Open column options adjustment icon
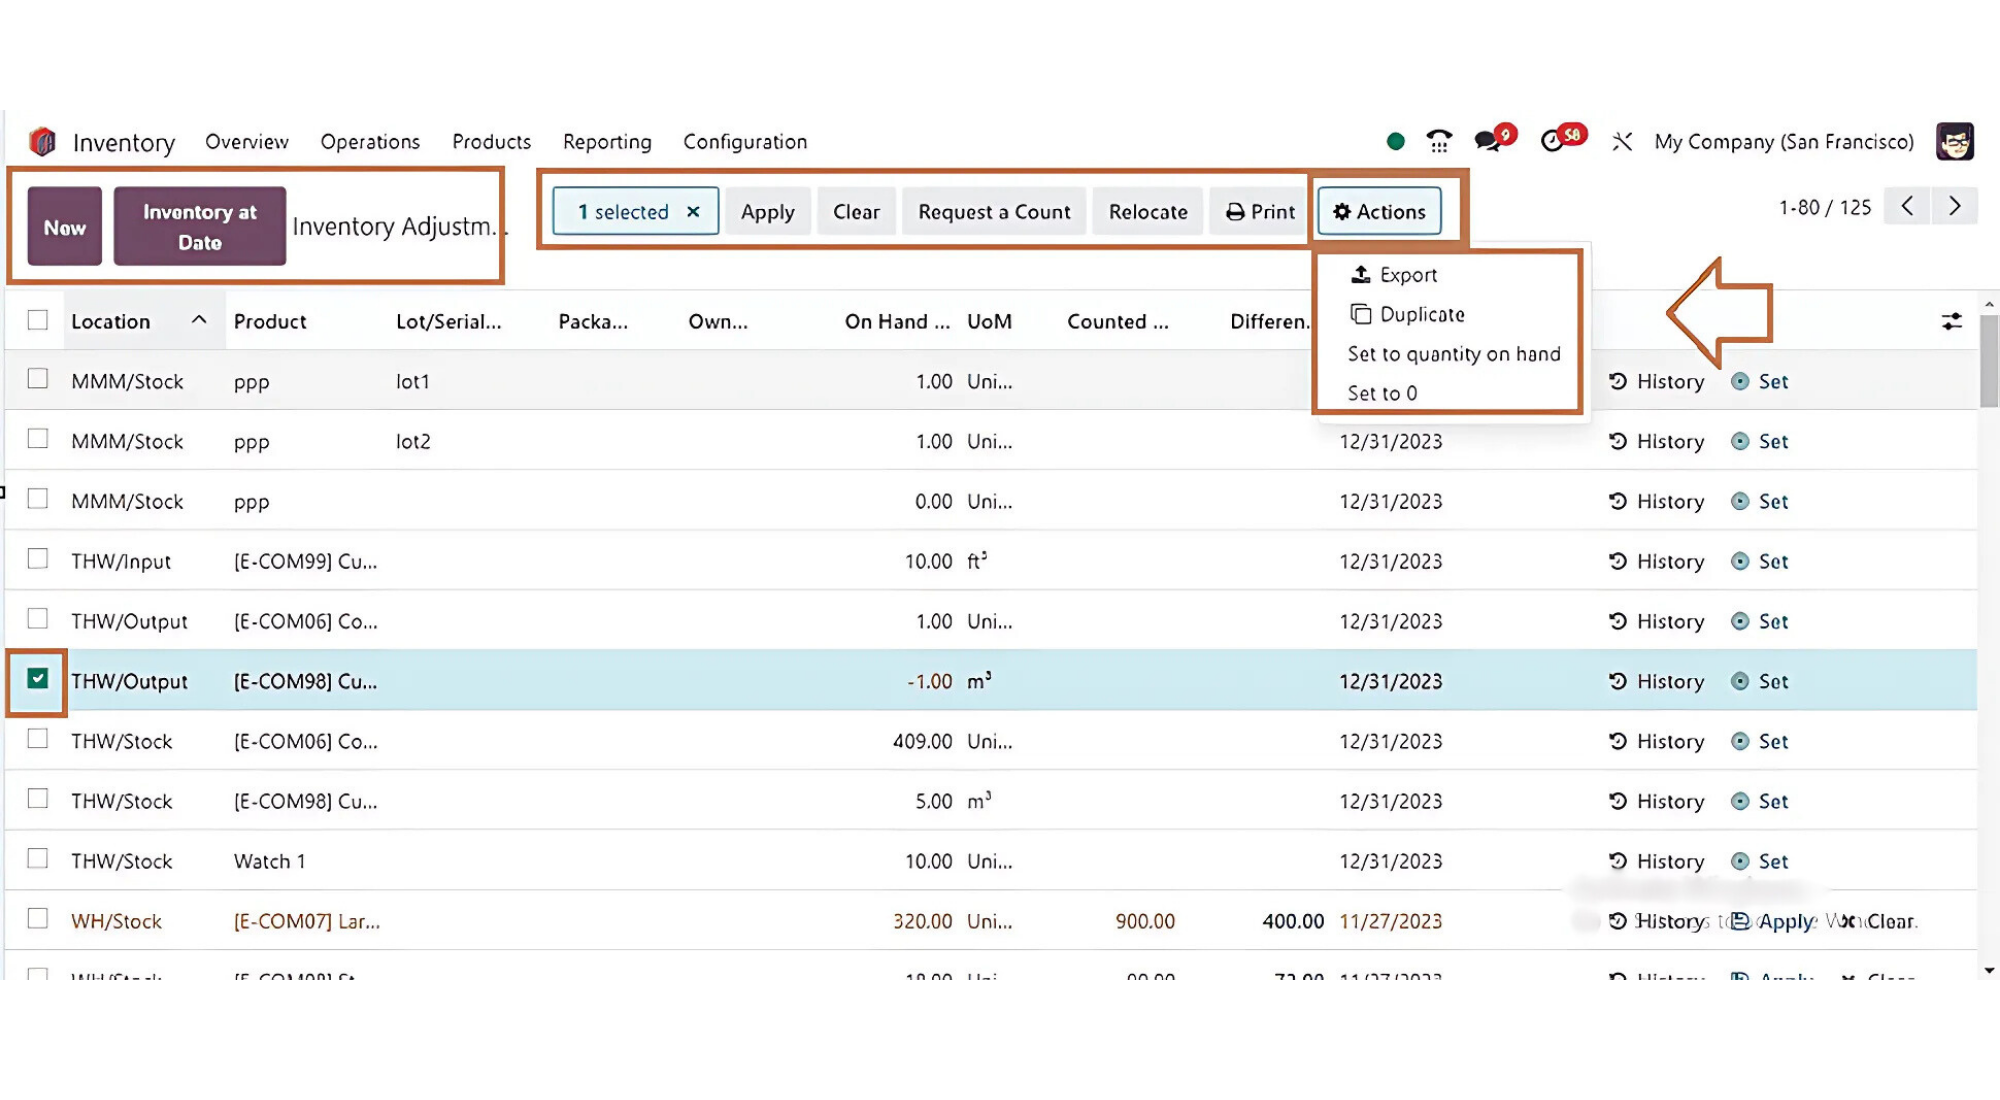This screenshot has width=2000, height=1100. tap(1951, 321)
